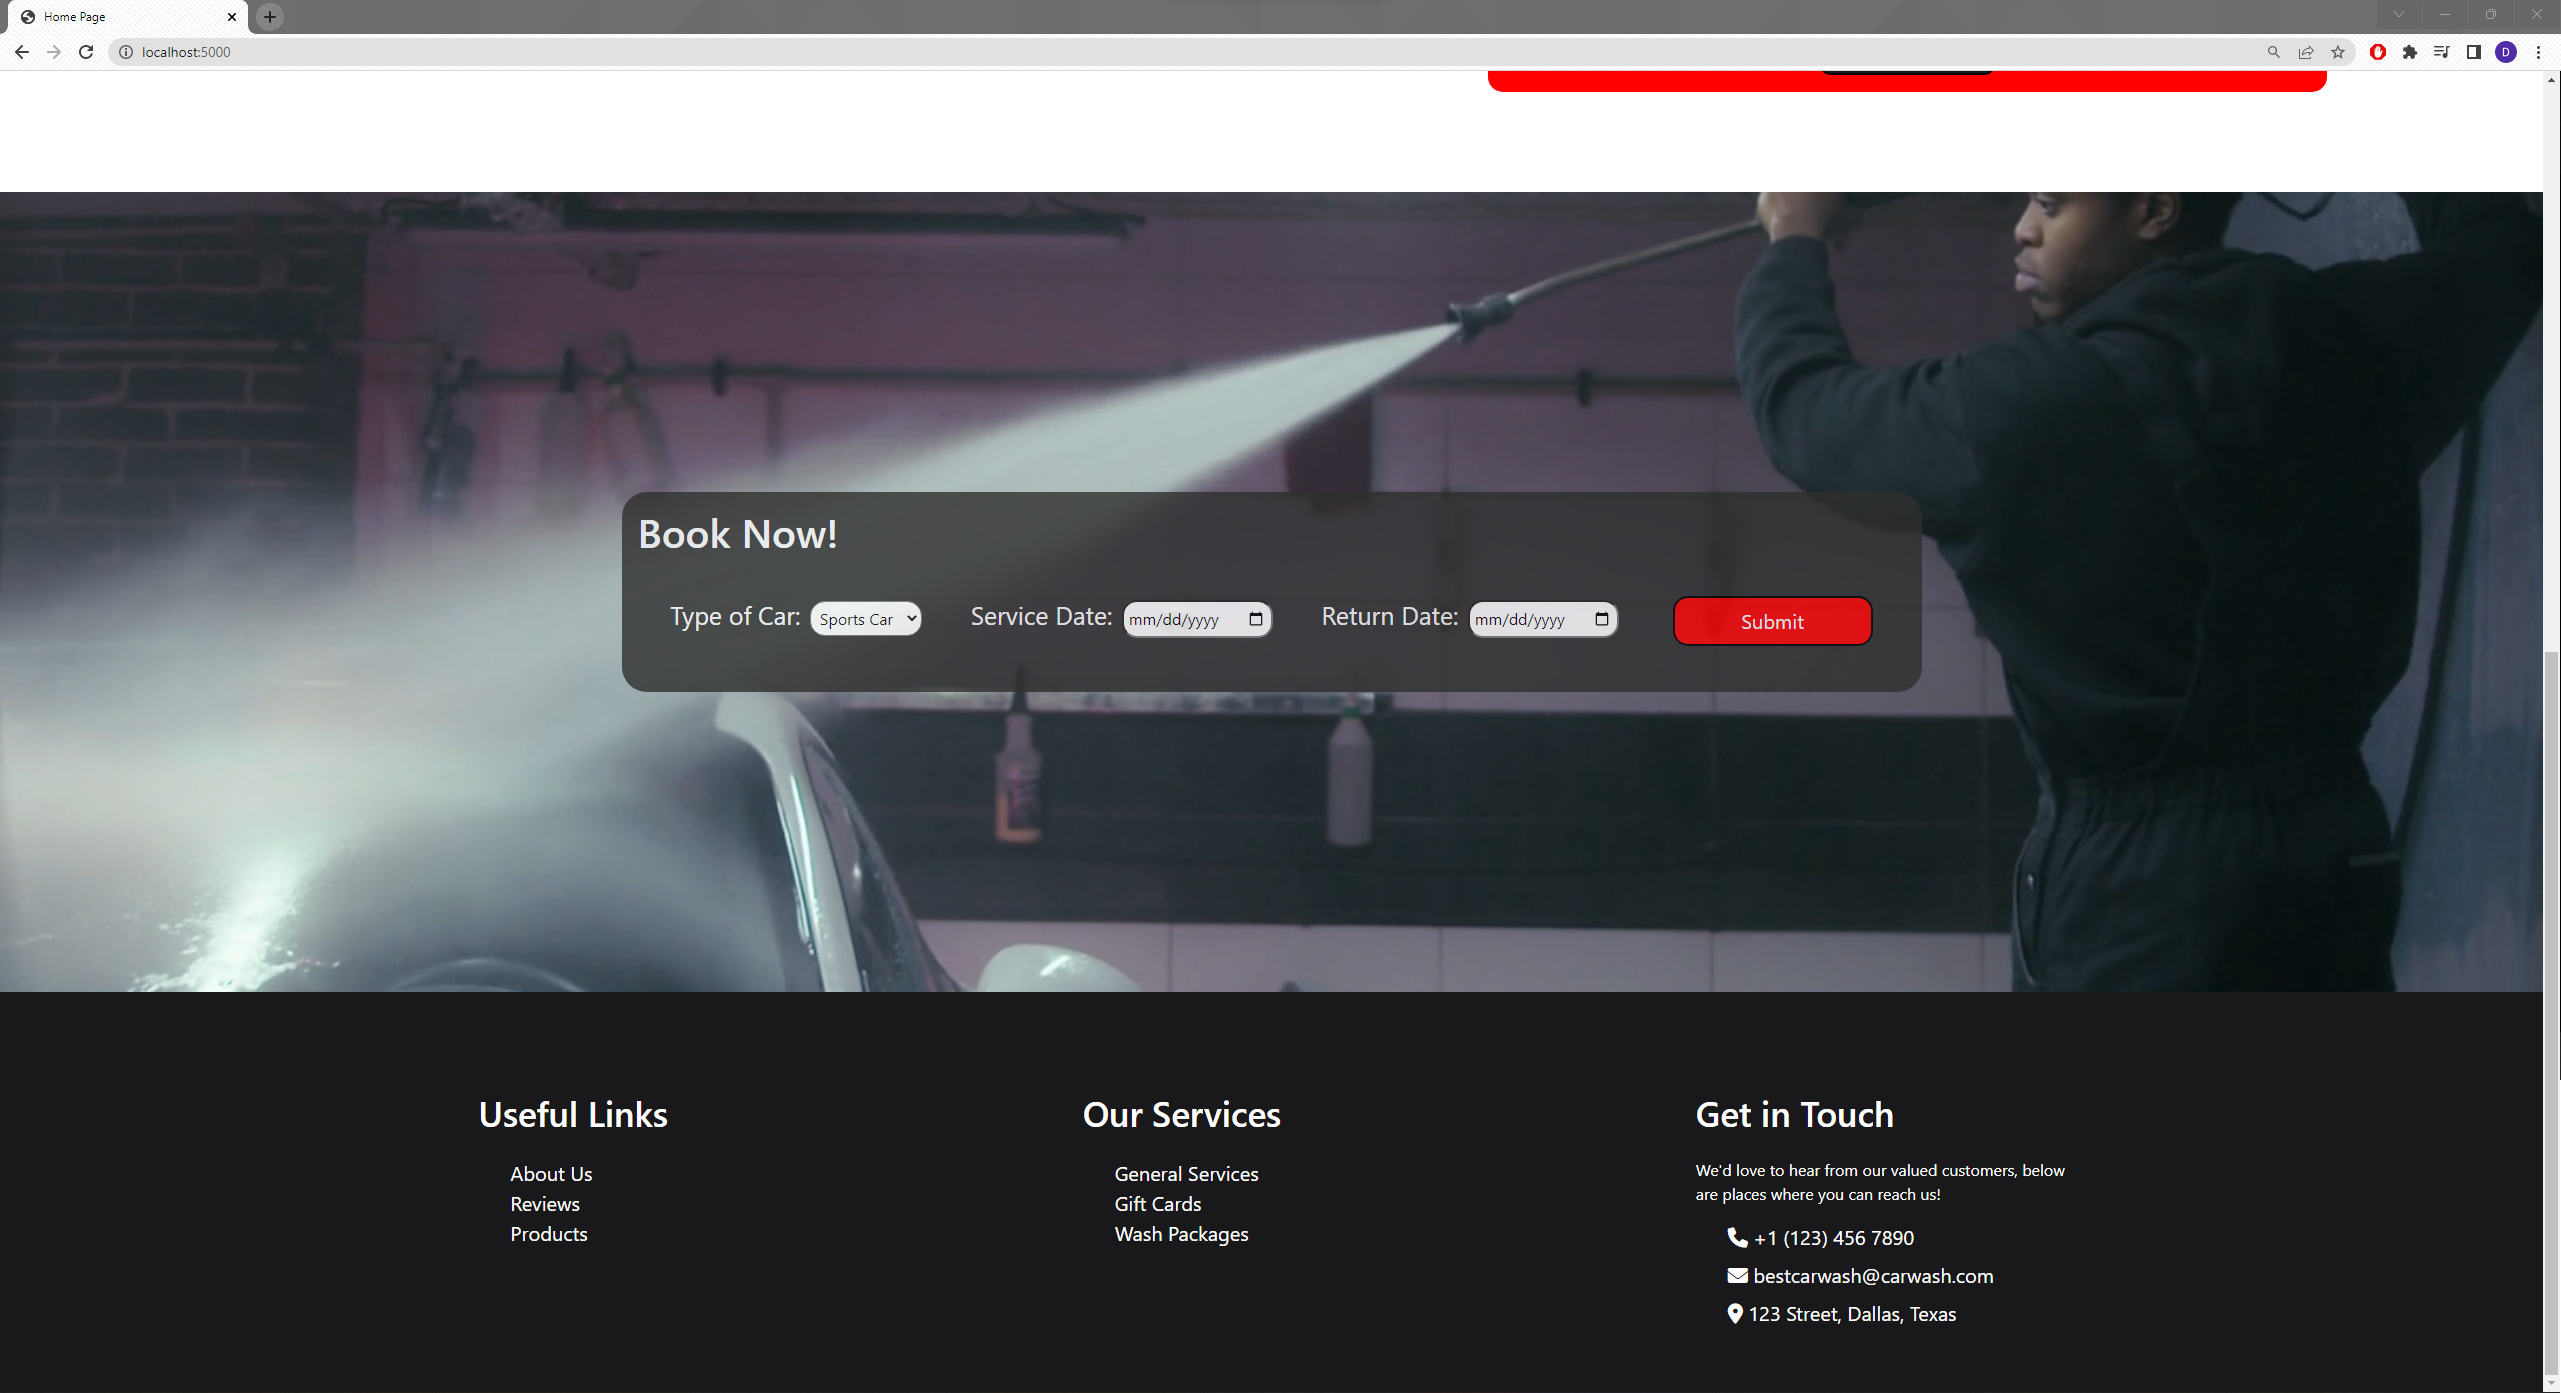Viewport: 2561px width, 1393px height.
Task: Bookmark page with star icon
Action: (x=2338, y=52)
